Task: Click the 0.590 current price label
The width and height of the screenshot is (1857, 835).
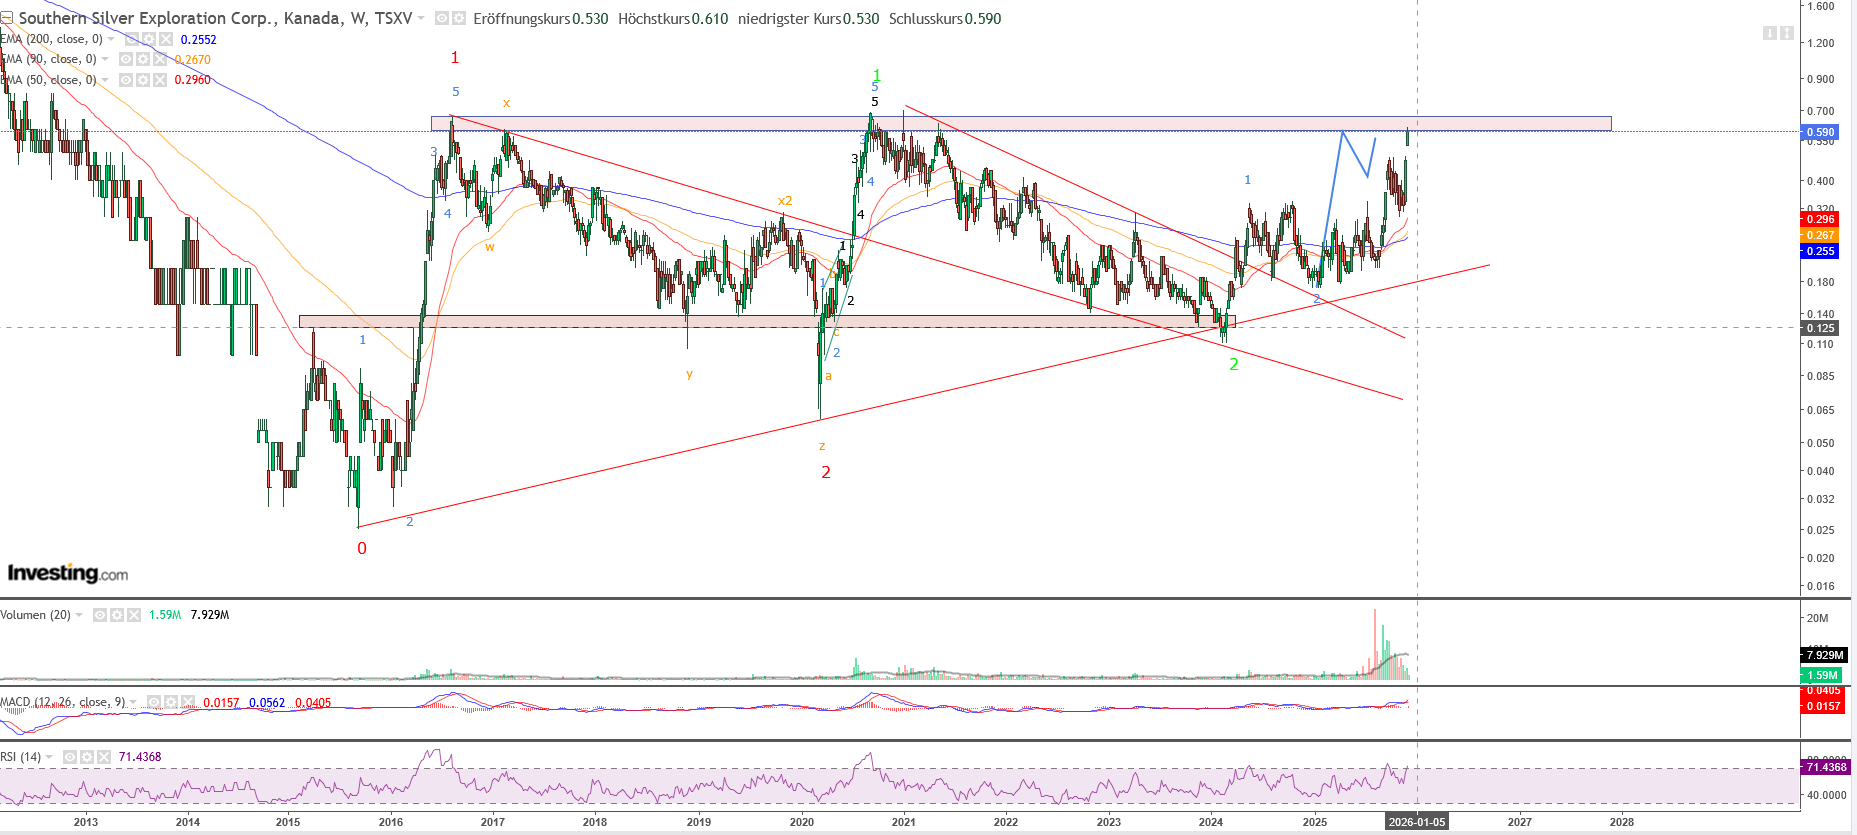Action: coord(1820,132)
